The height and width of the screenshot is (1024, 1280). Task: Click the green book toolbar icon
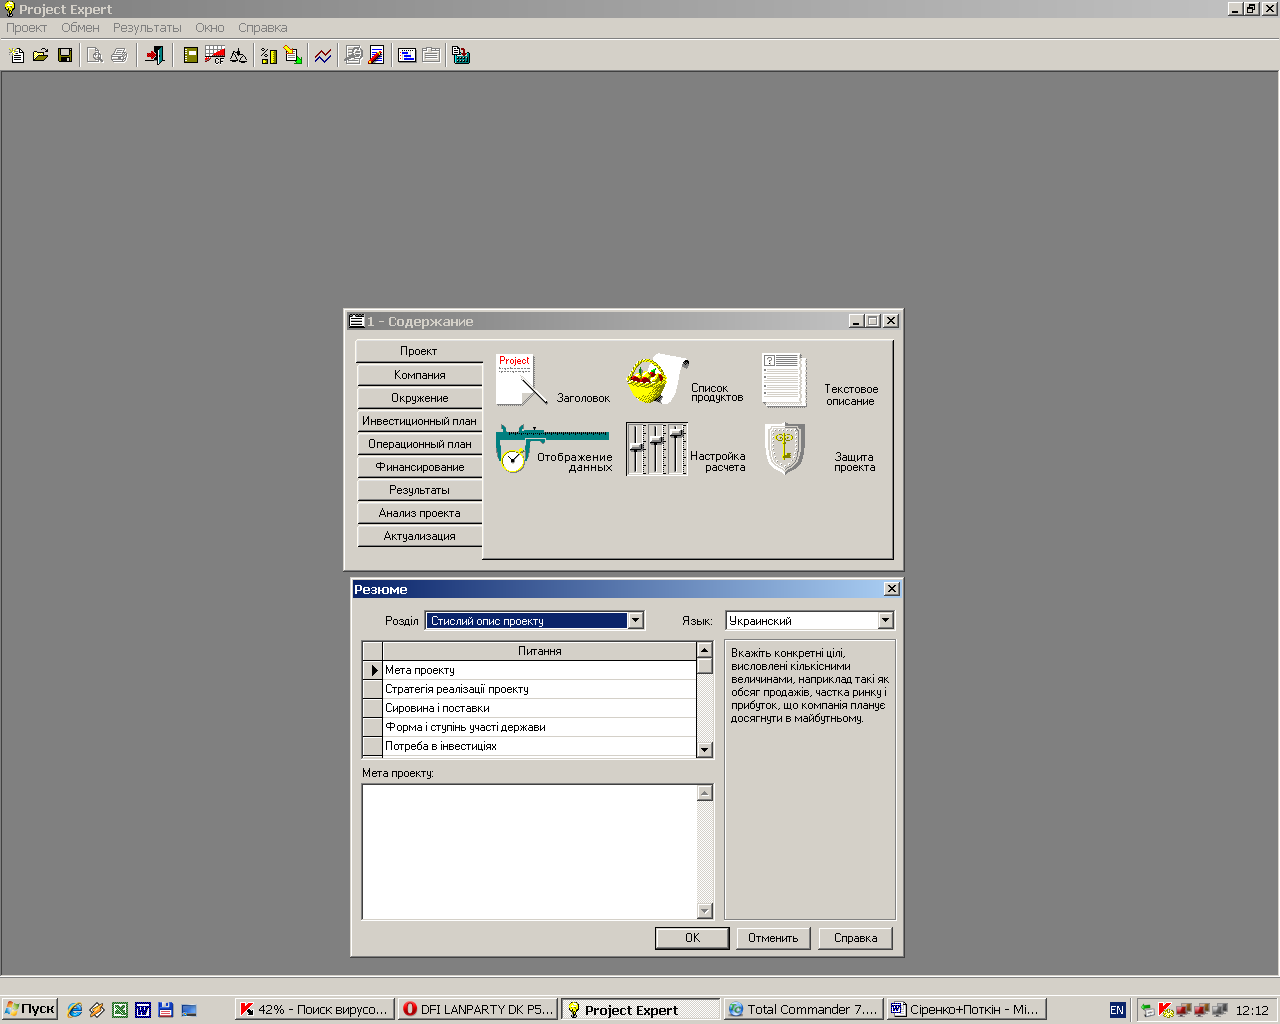191,56
